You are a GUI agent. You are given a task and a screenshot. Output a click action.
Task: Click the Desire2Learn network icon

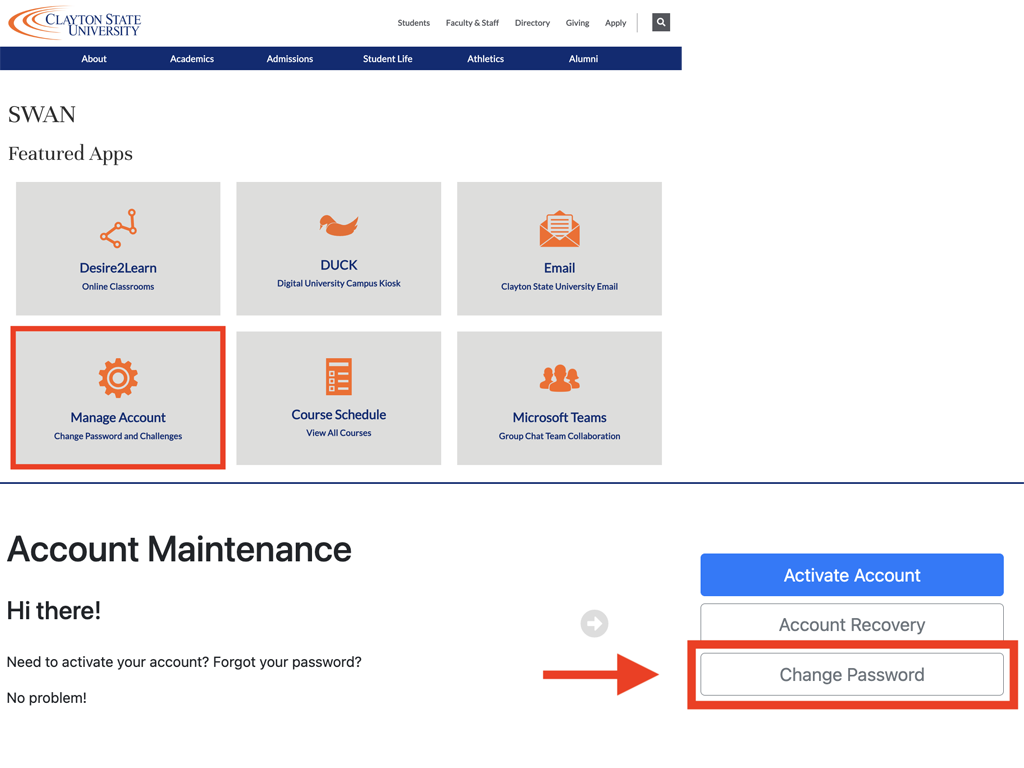pos(118,230)
